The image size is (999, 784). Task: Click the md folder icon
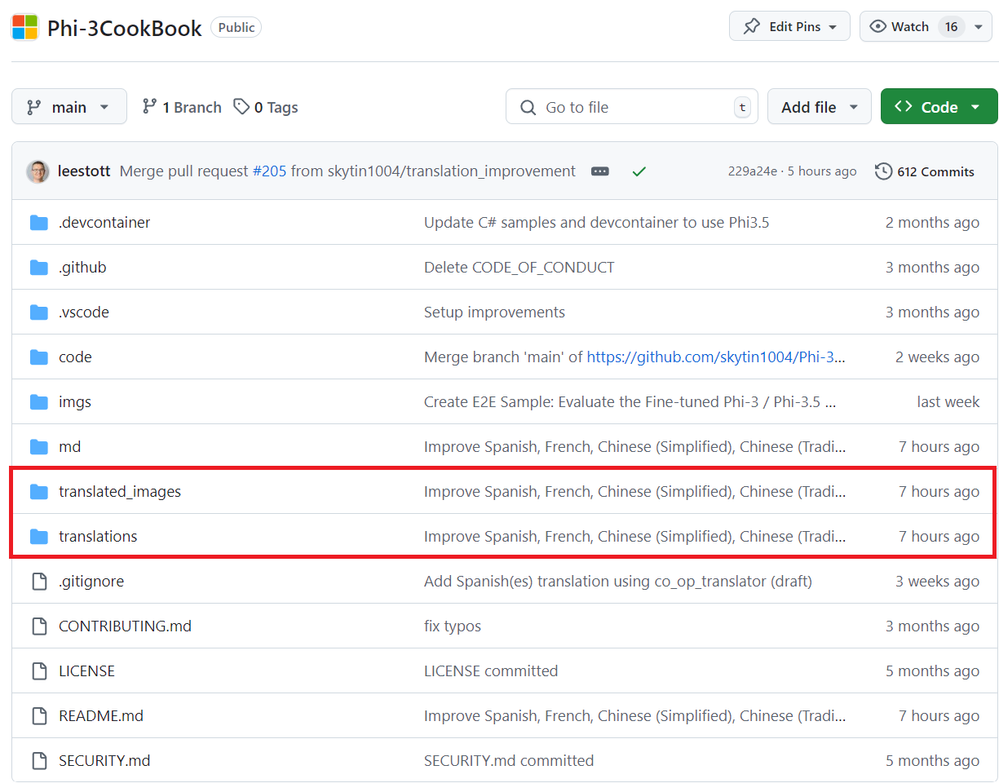tap(39, 446)
